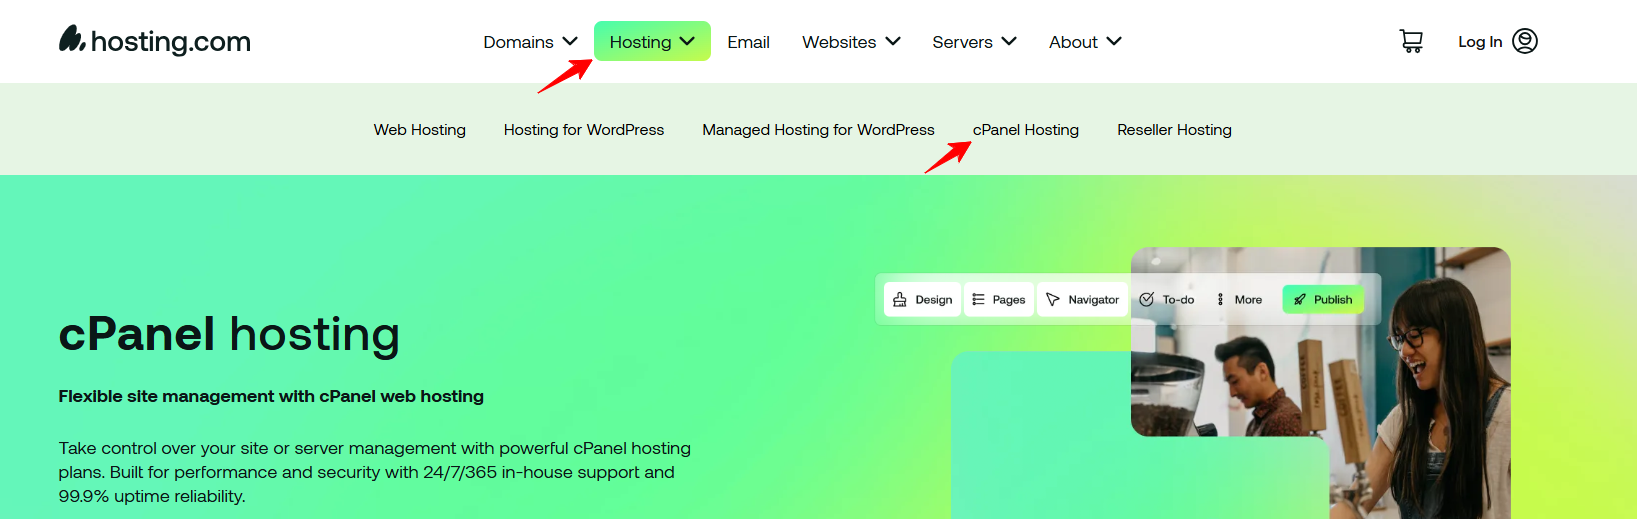Screen dimensions: 1637x519
Task: Open the shopping cart icon
Action: coord(1411,41)
